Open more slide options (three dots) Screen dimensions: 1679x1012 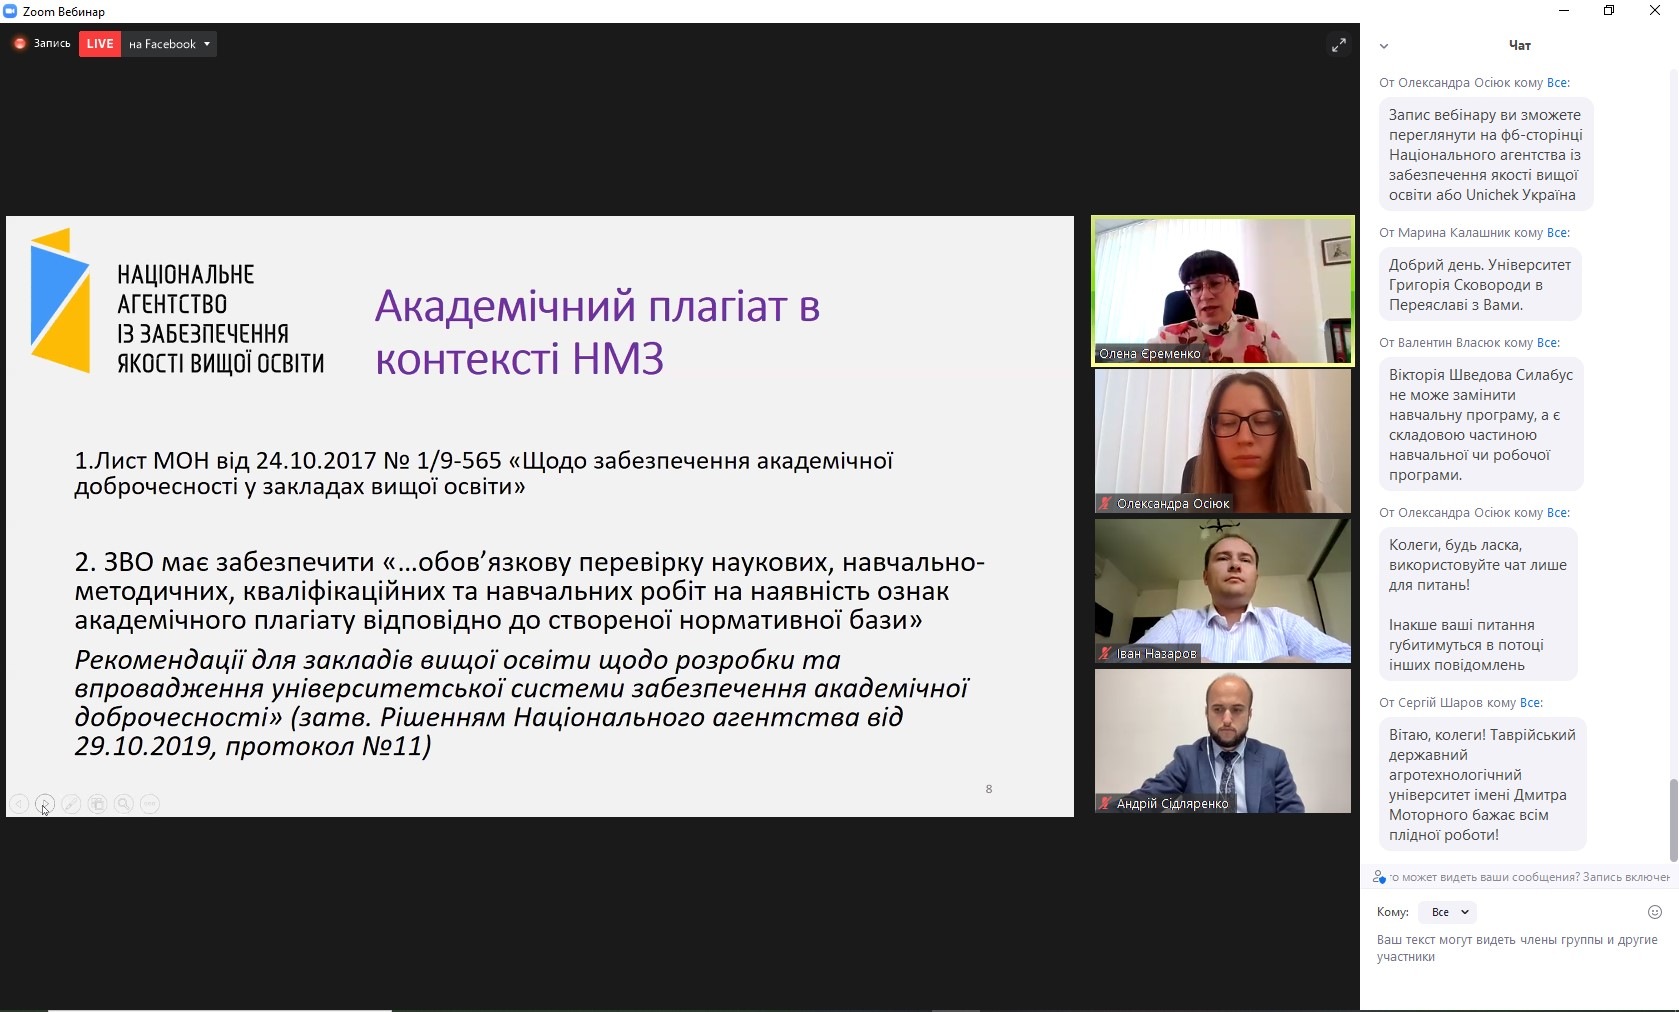click(150, 804)
